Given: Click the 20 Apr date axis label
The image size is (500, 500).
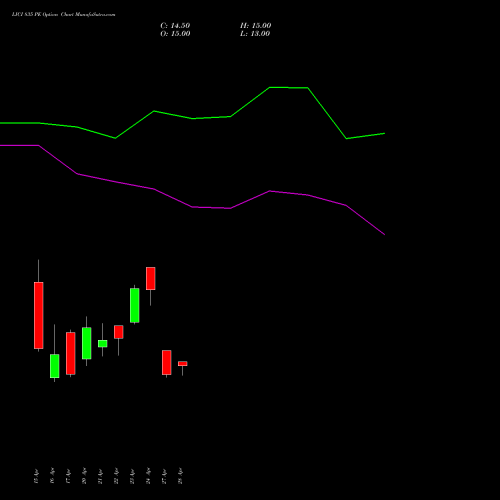Looking at the screenshot, I should pyautogui.click(x=84, y=476).
